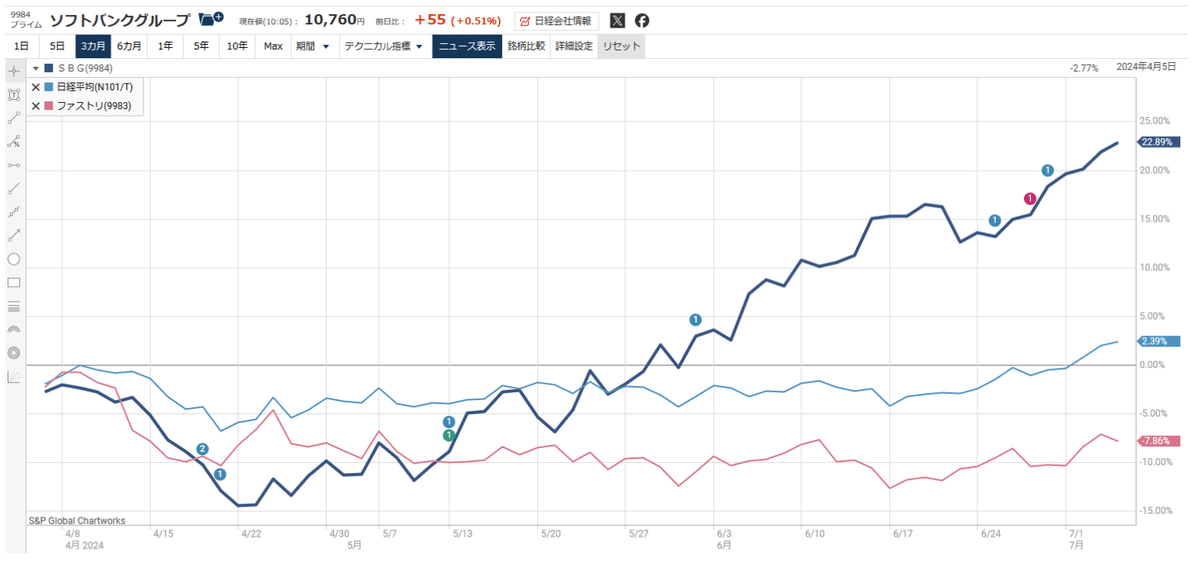Select the arrow drawing tool
Screen dimensions: 1200x562
pos(14,235)
